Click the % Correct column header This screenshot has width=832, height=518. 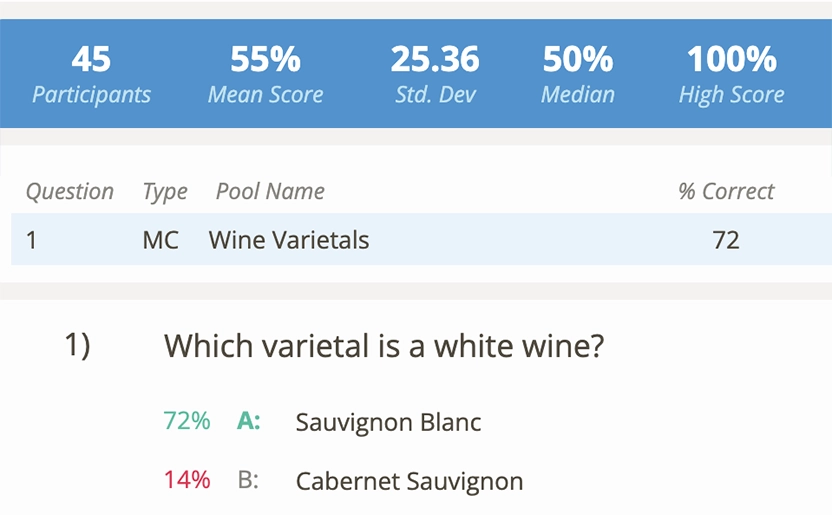click(726, 192)
